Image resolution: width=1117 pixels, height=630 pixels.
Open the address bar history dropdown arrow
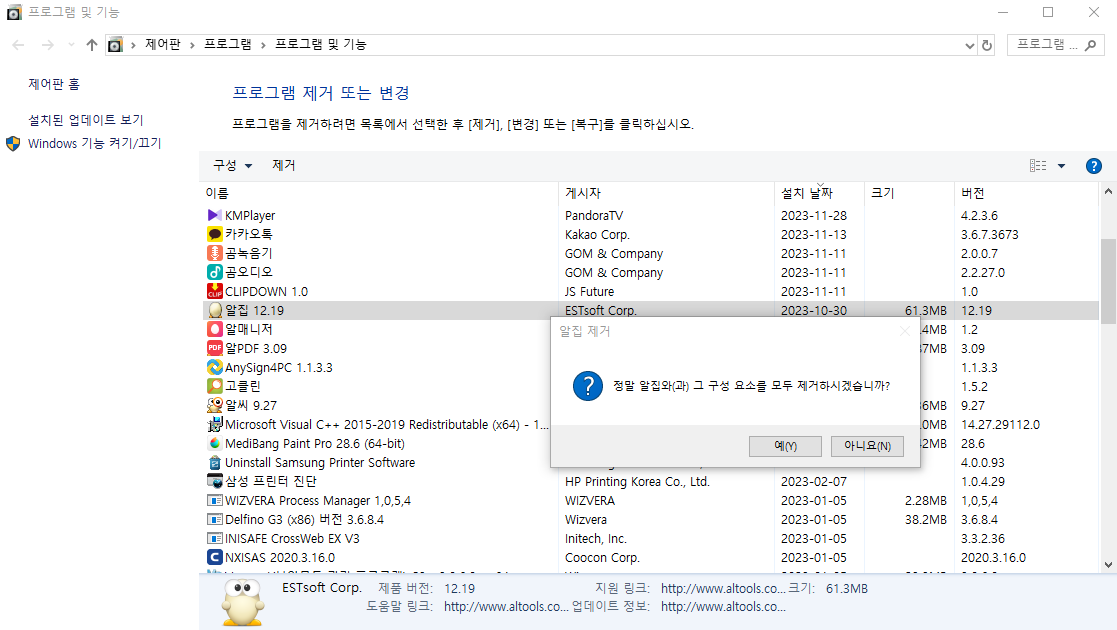(968, 44)
